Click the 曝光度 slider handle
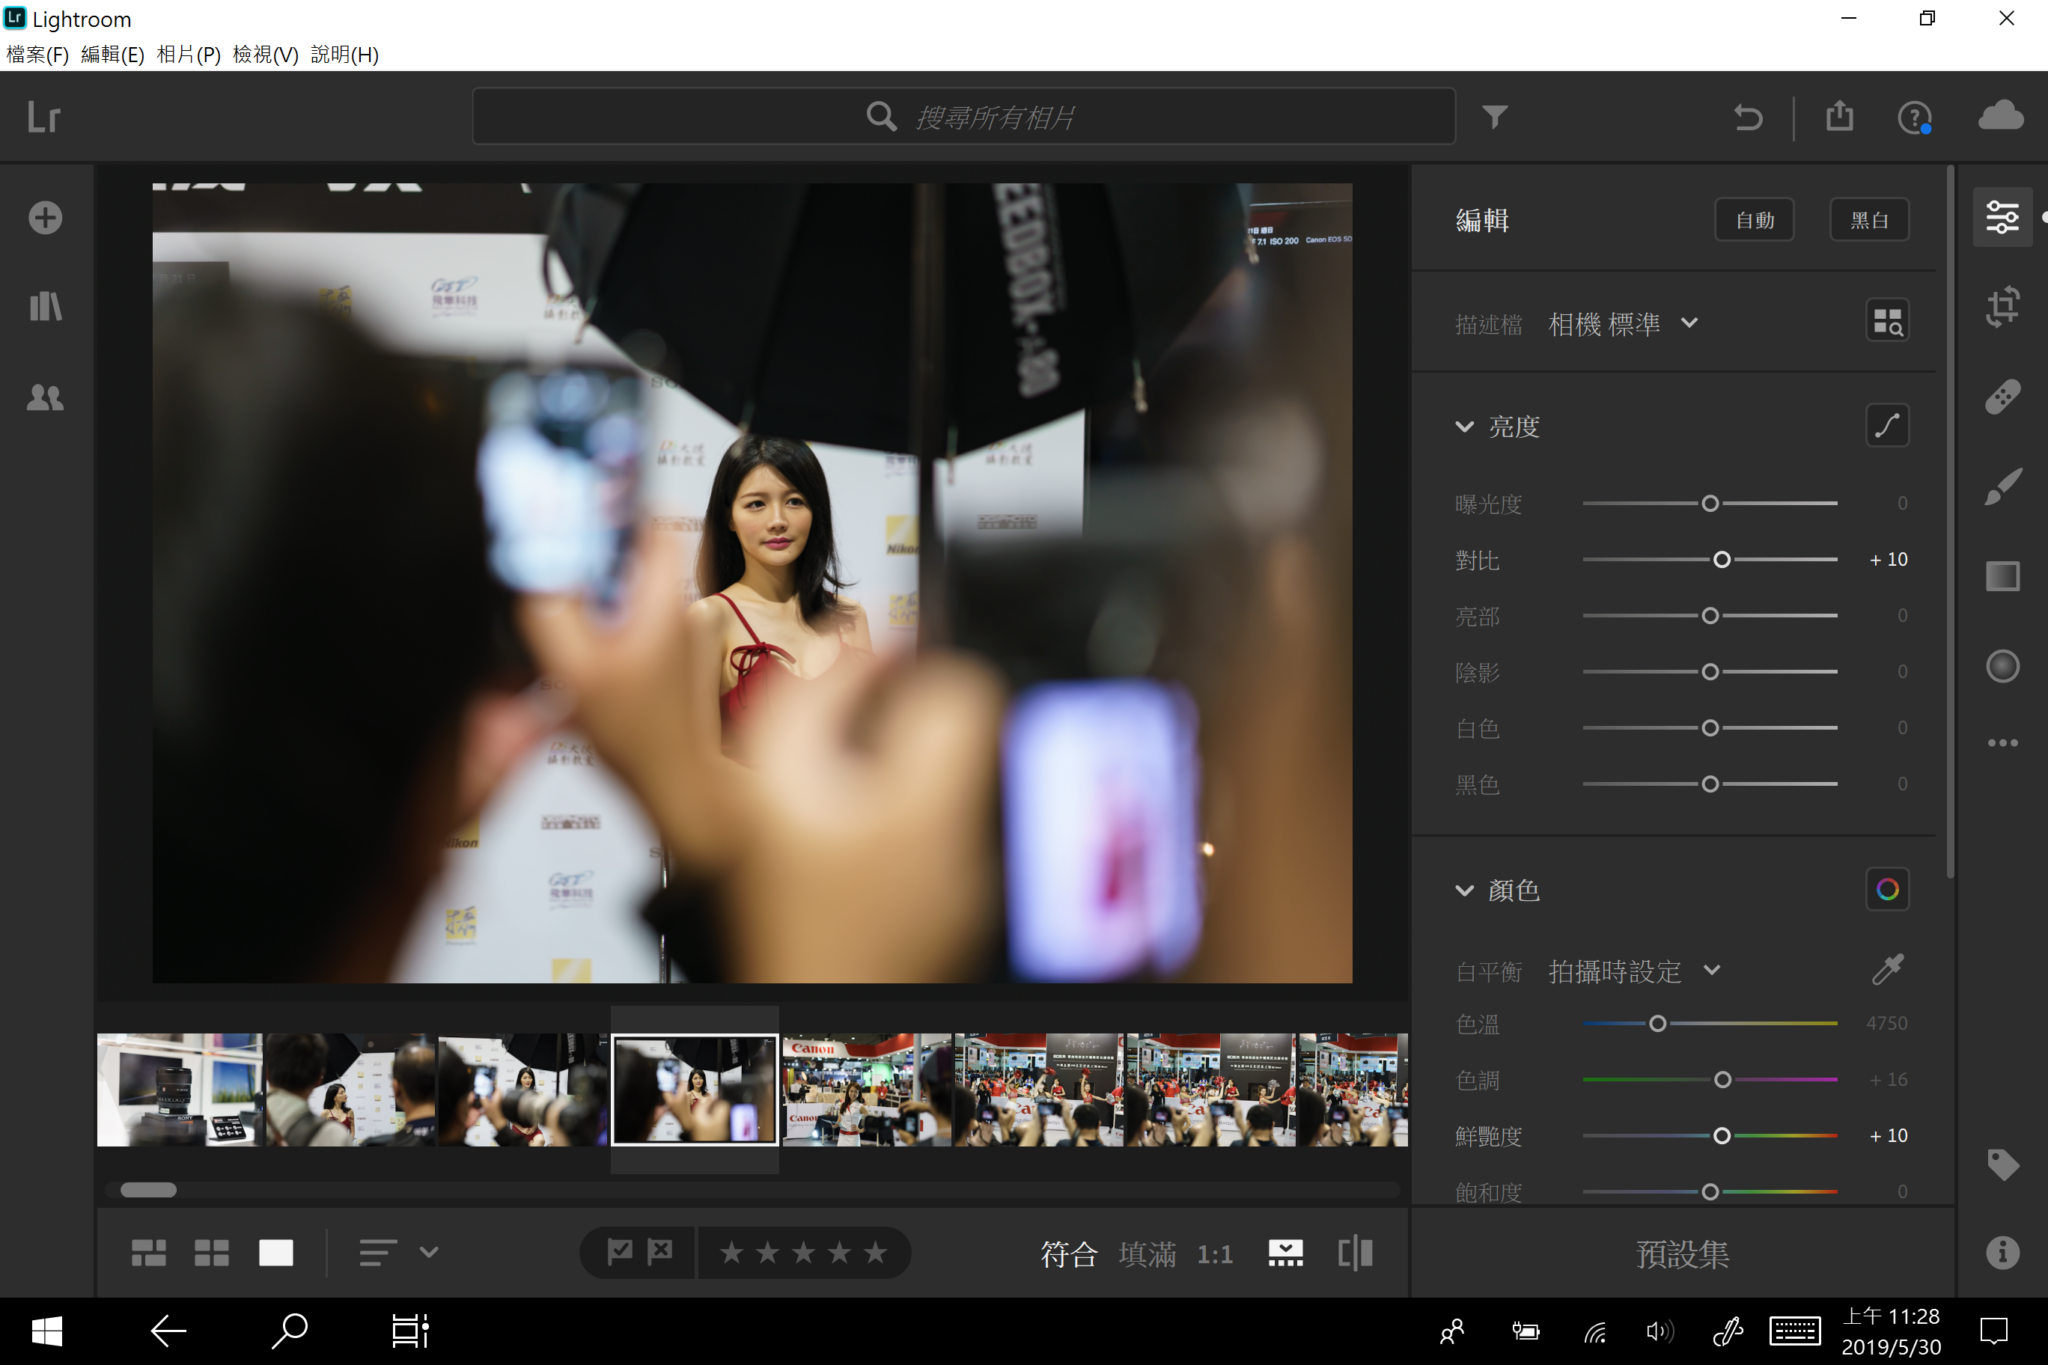The image size is (2048, 1365). tap(1710, 503)
